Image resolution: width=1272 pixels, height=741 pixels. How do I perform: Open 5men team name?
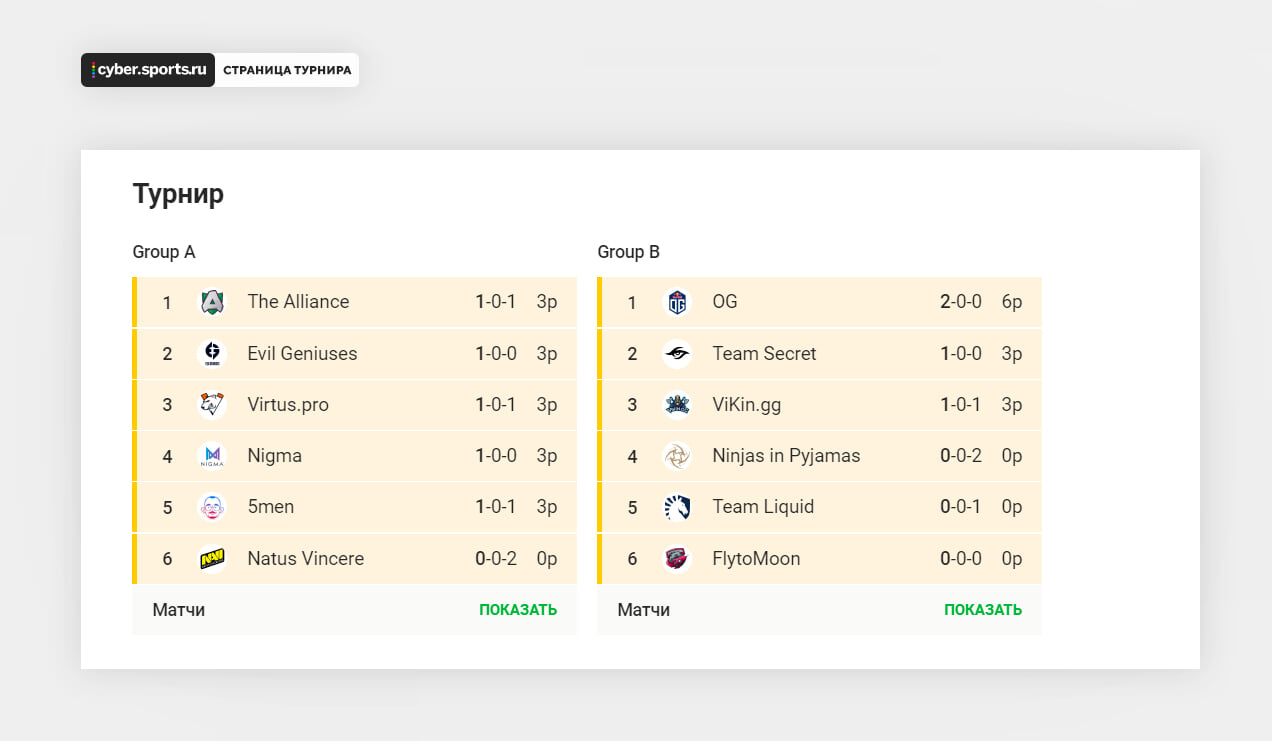tap(271, 507)
